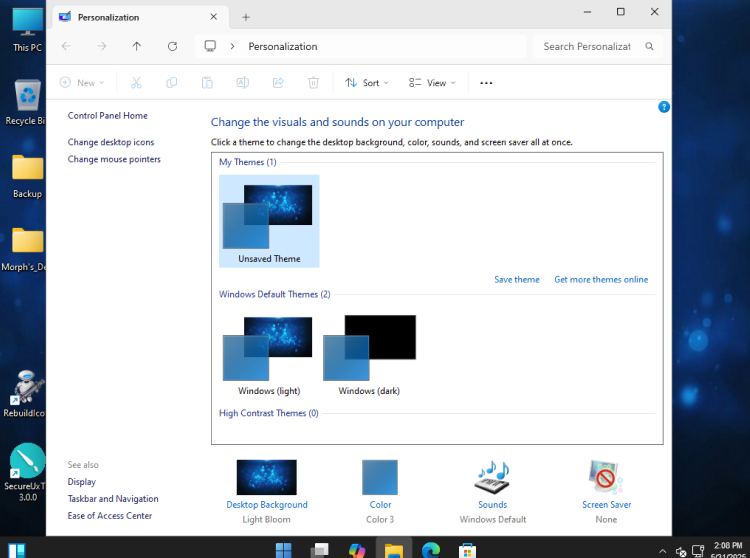Click File Explorer taskbar icon
Image resolution: width=750 pixels, height=558 pixels.
(x=394, y=549)
